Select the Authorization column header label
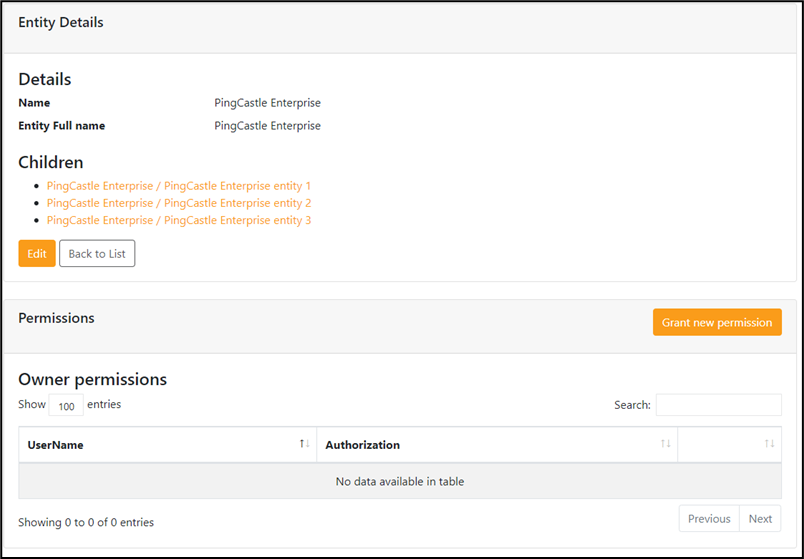The image size is (804, 559). click(363, 445)
